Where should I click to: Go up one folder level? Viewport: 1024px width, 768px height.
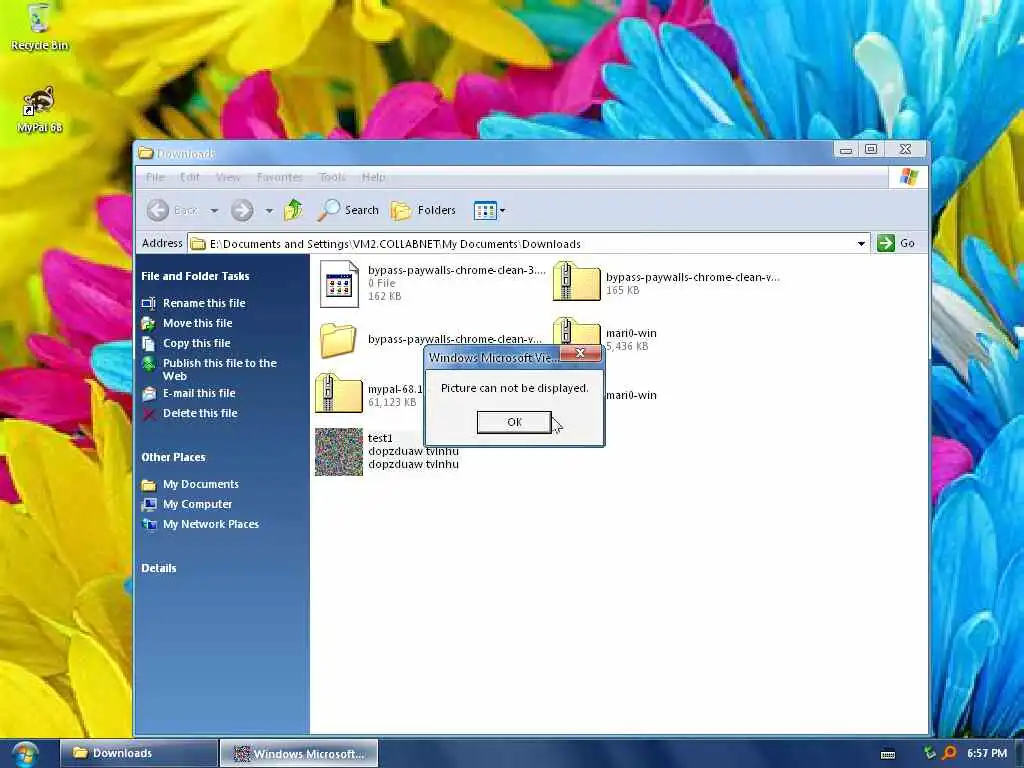pos(293,210)
